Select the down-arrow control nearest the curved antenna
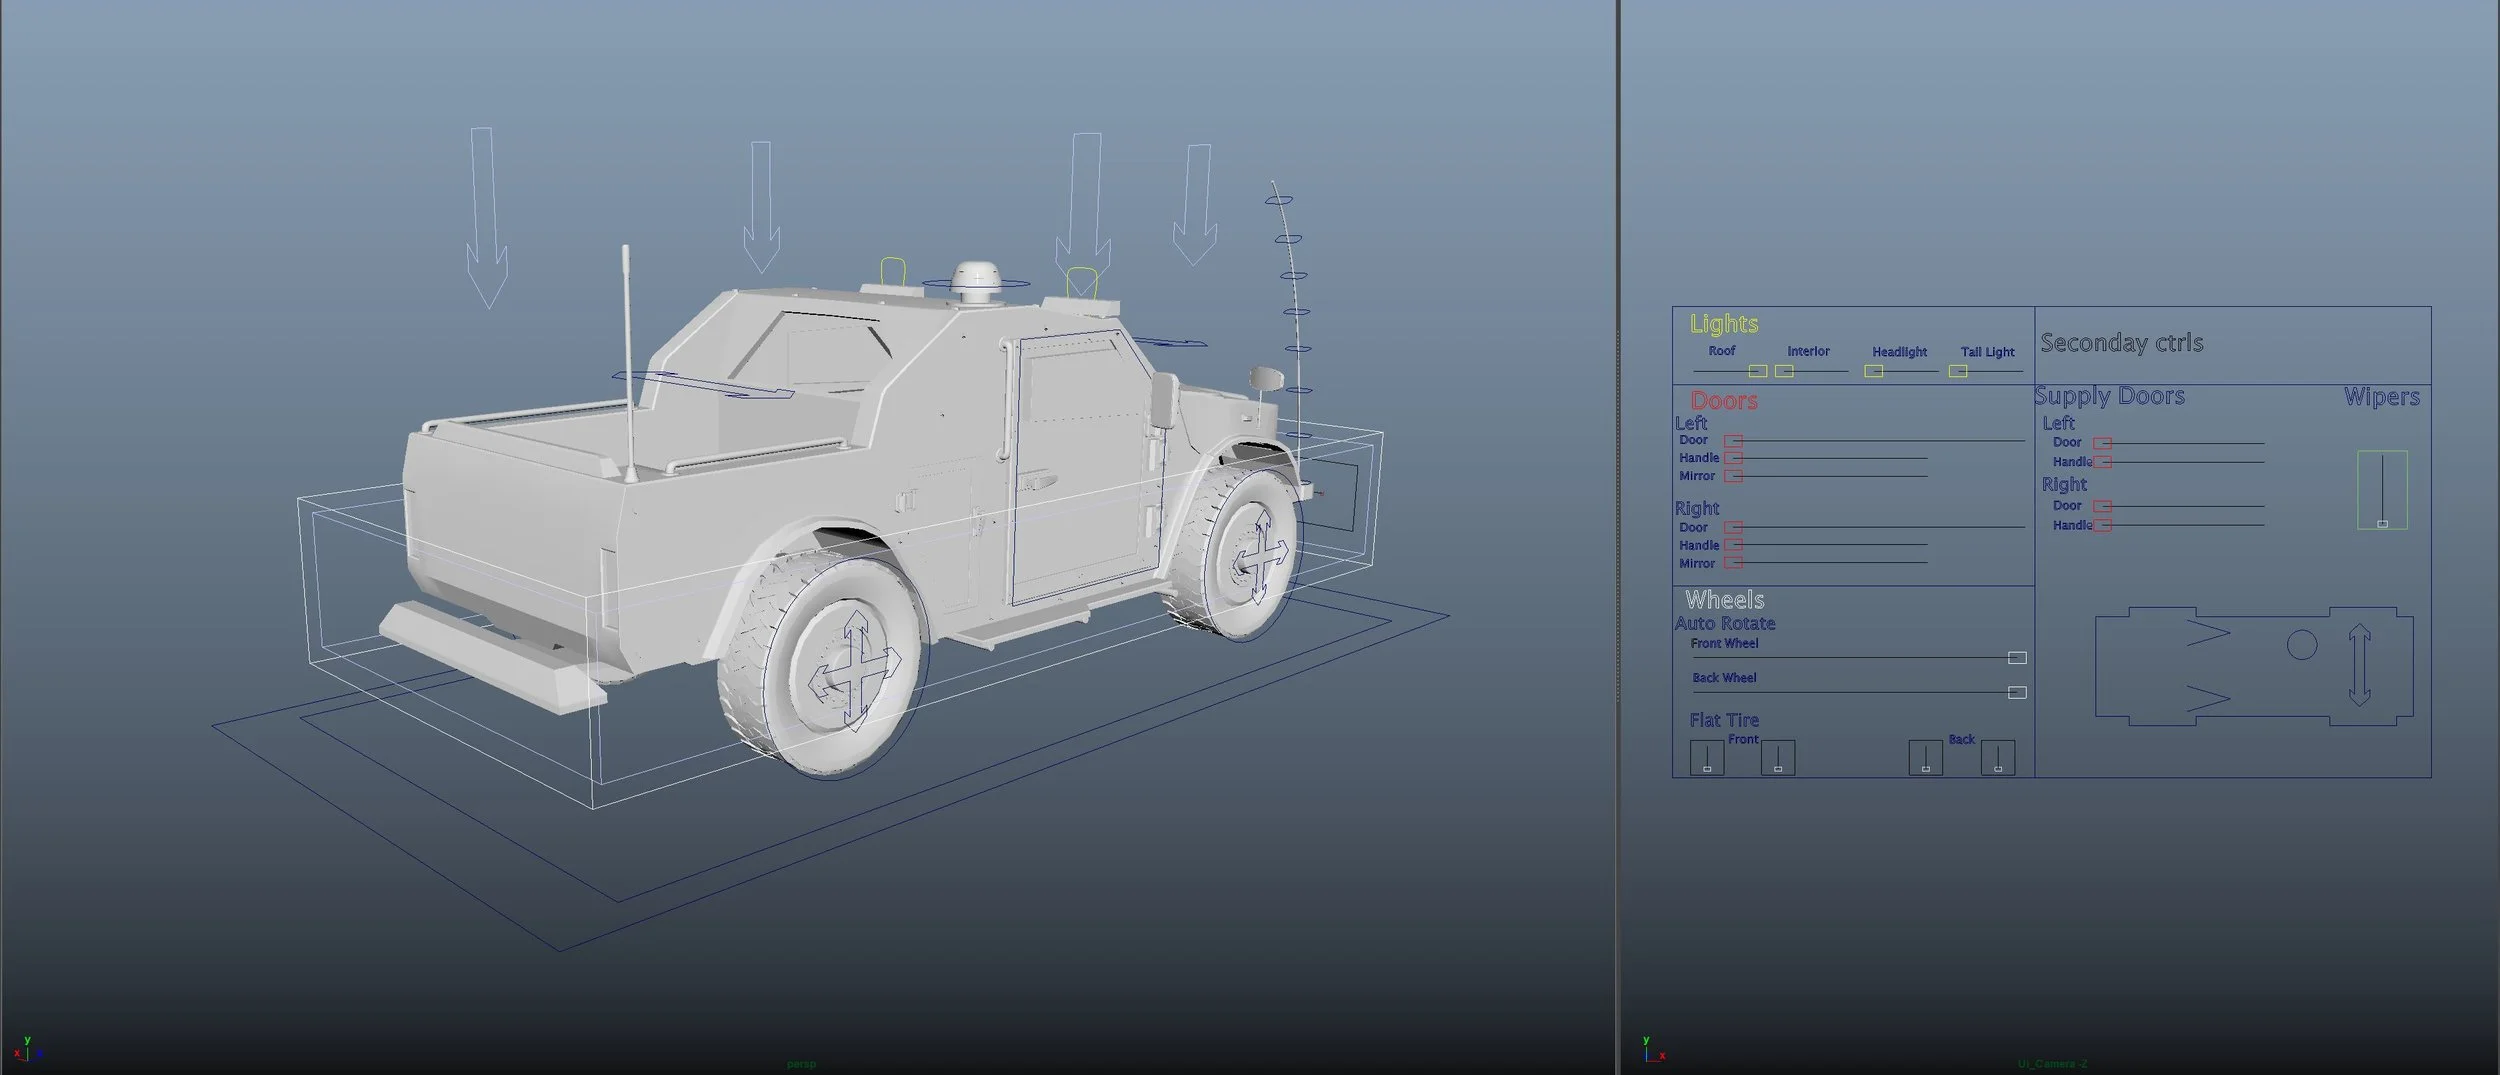 click(1195, 205)
